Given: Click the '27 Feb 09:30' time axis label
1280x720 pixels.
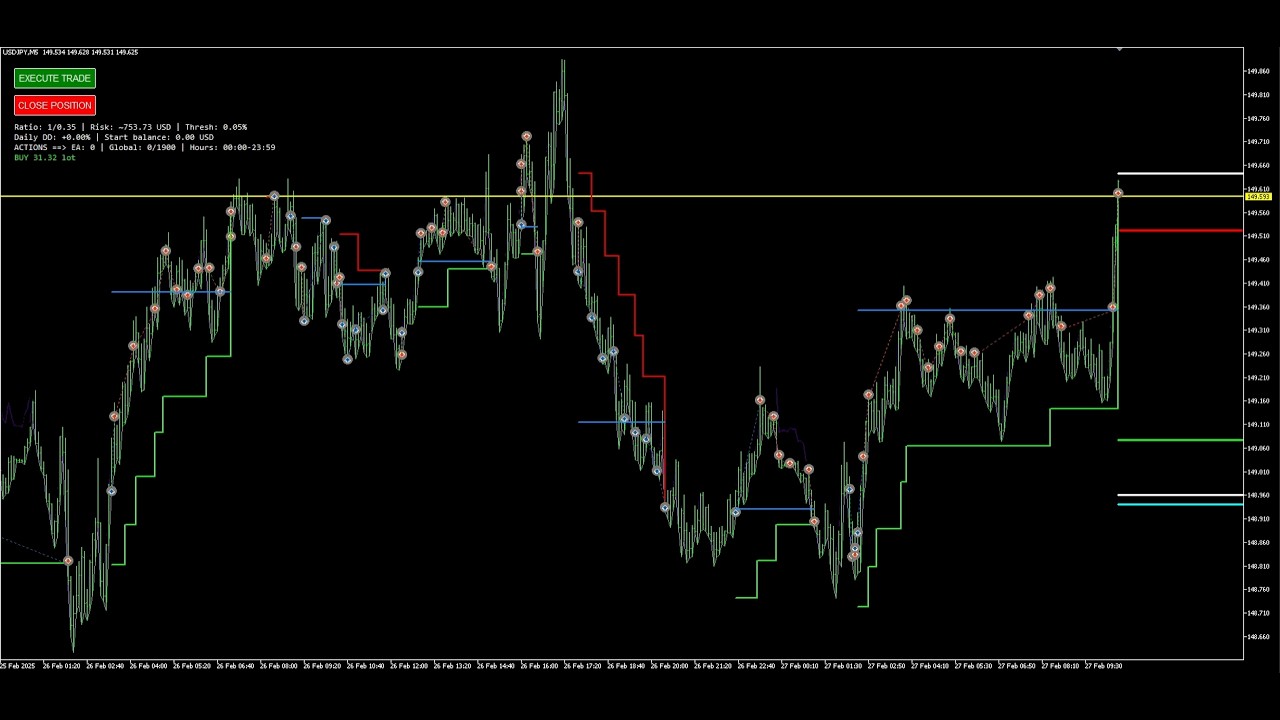Looking at the screenshot, I should [x=1104, y=666].
